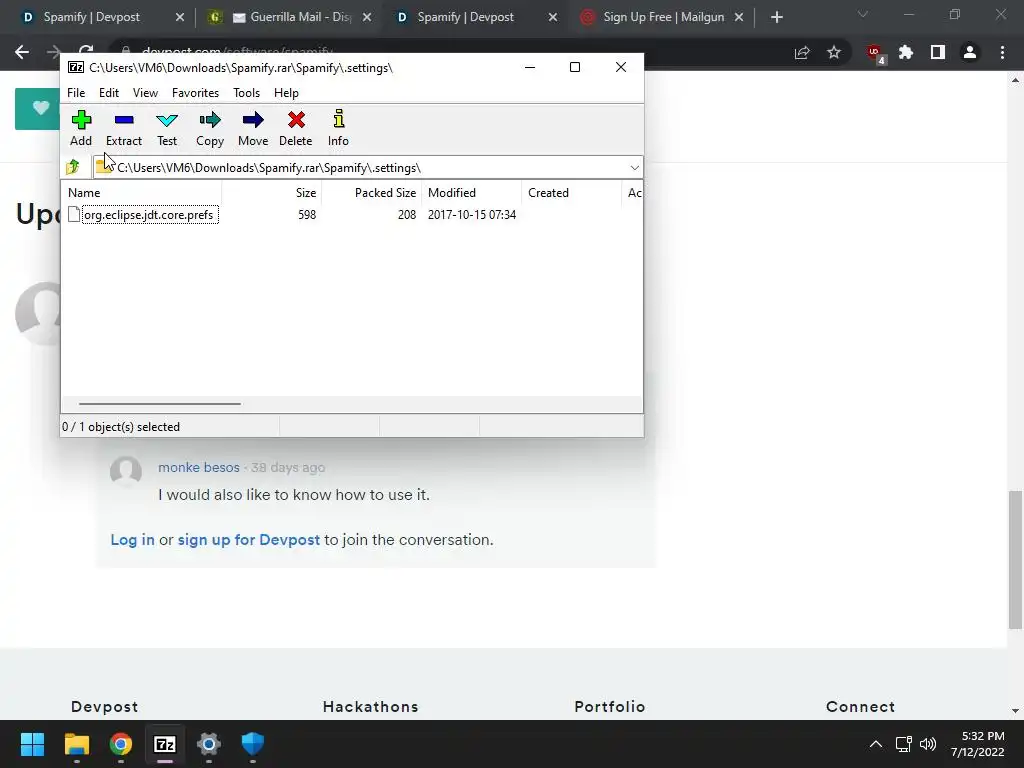Open the Chrome three-dot menu
This screenshot has width=1024, height=768.
coord(1002,52)
